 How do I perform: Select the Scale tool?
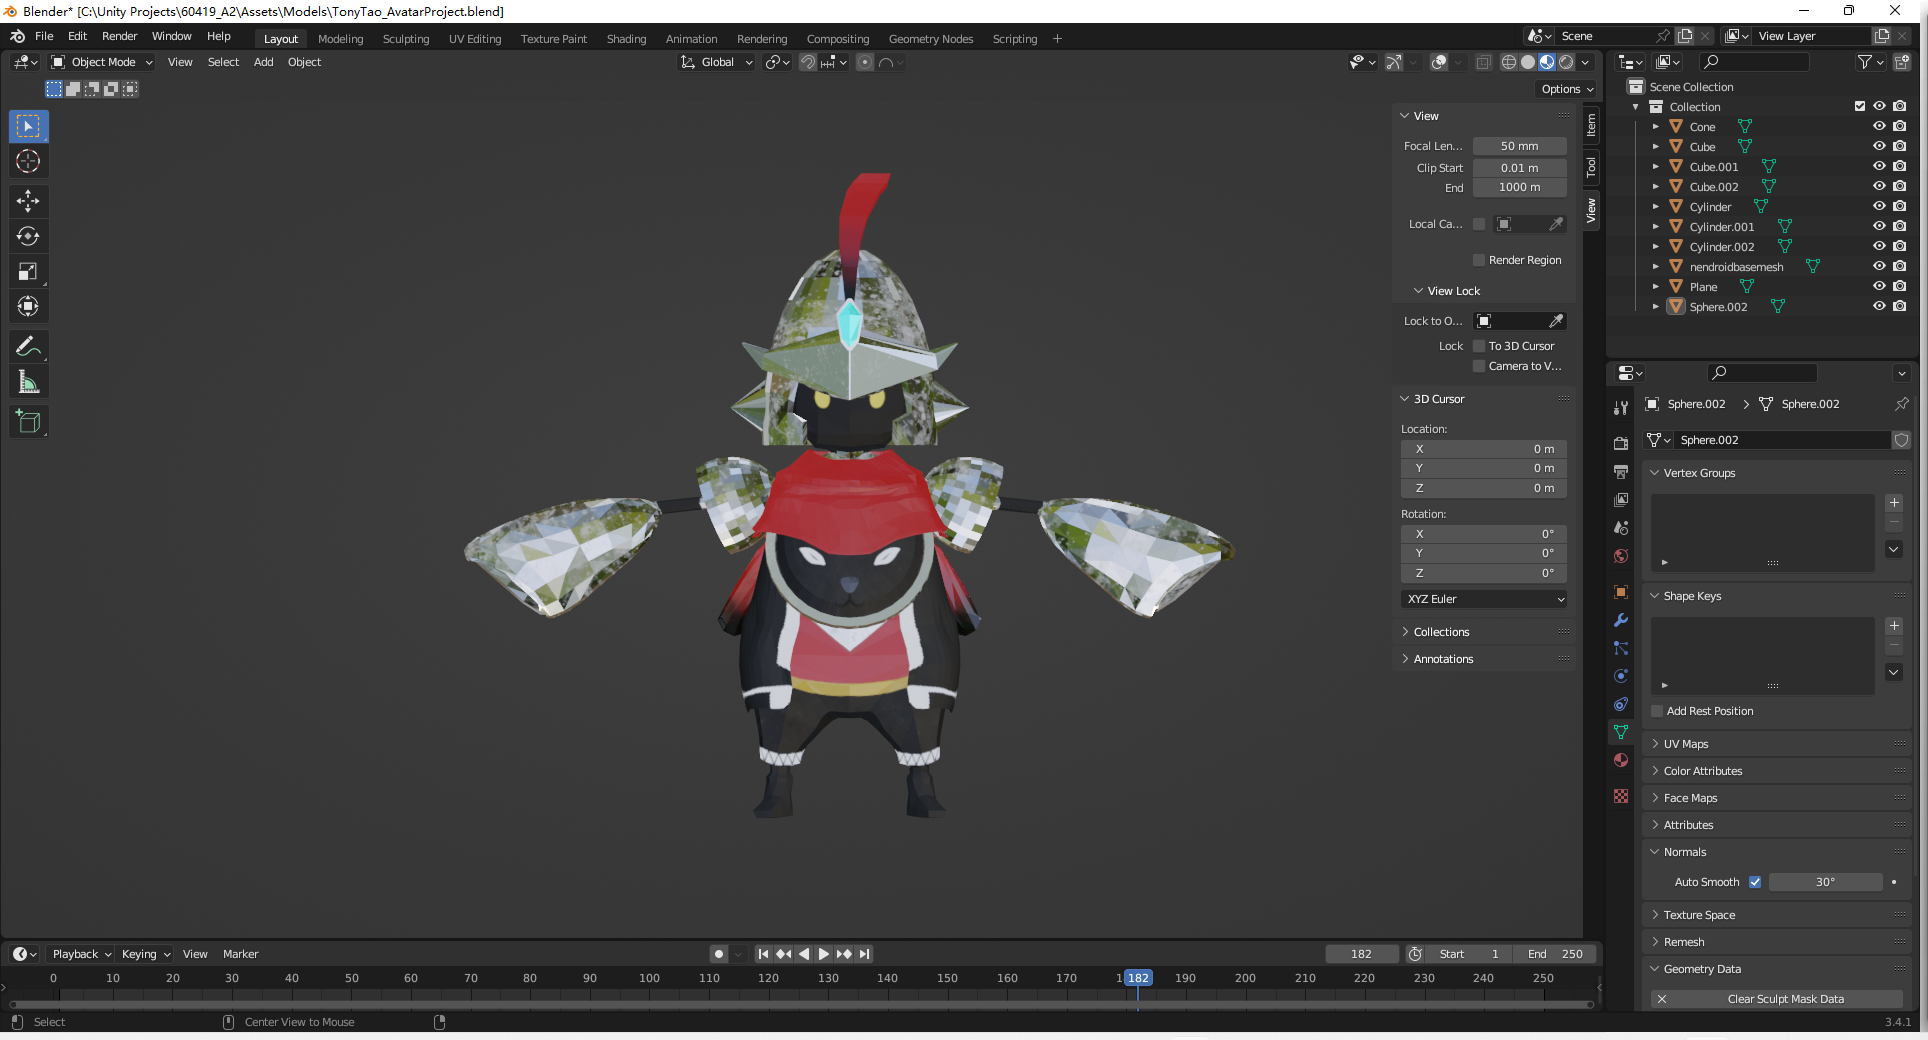click(x=28, y=271)
